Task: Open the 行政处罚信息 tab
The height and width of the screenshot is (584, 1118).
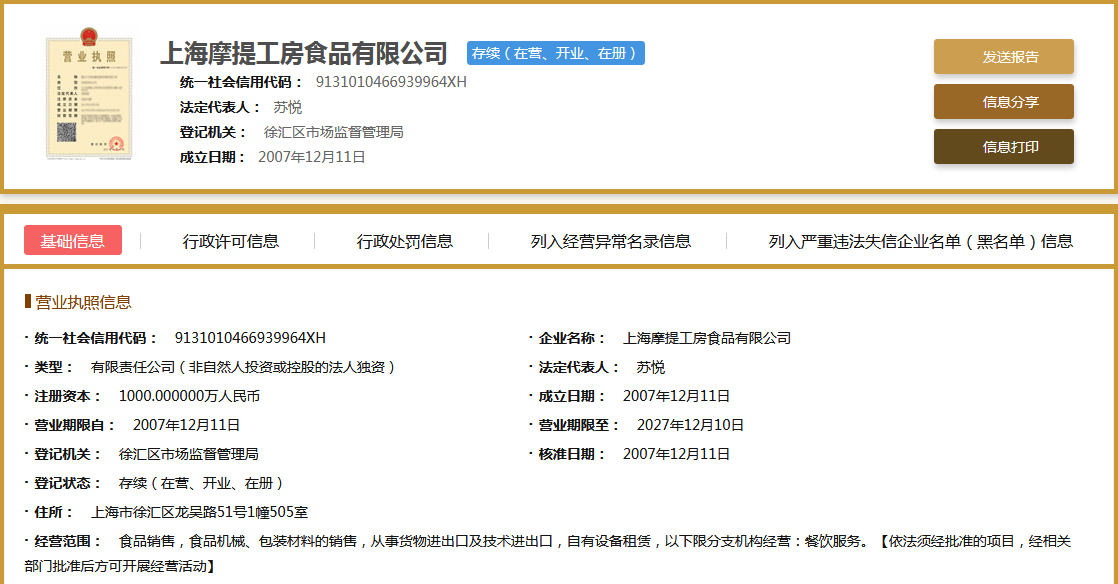Action: point(405,241)
